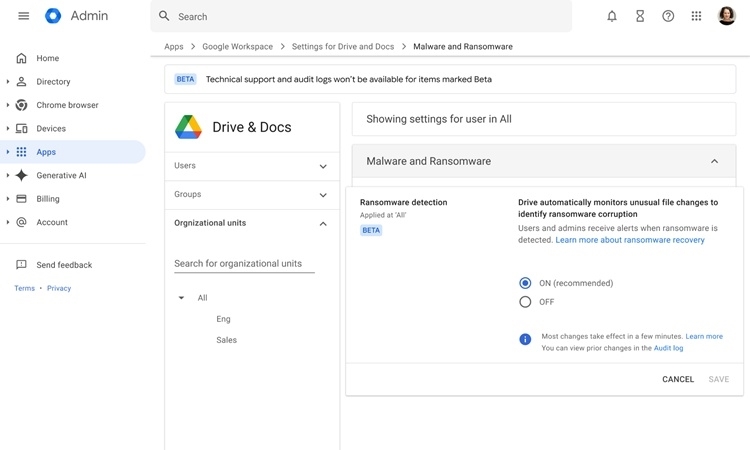
Task: Click the Send feedback icon
Action: [21, 265]
